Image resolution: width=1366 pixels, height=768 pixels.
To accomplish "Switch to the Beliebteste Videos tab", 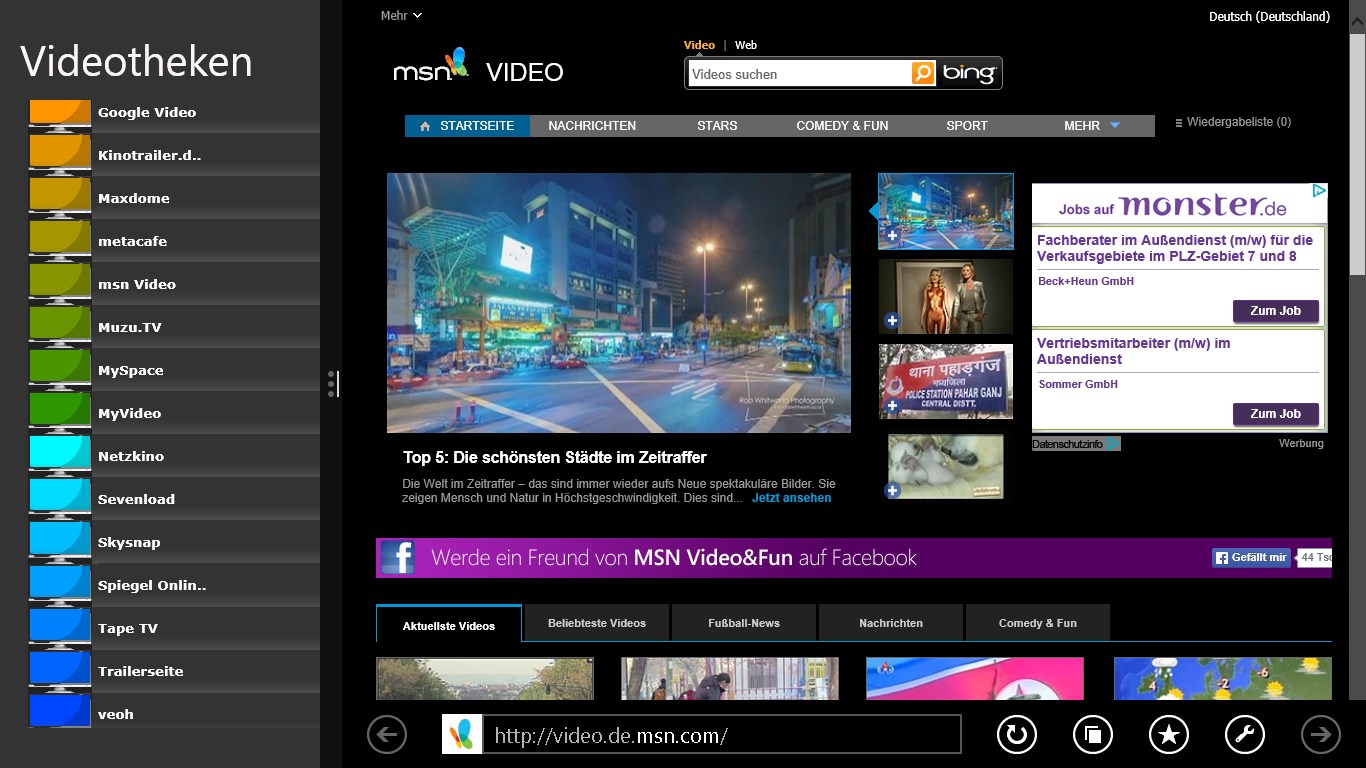I will pyautogui.click(x=597, y=623).
